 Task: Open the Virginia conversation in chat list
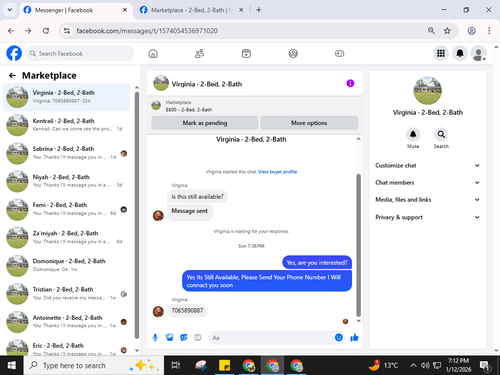coord(67,97)
